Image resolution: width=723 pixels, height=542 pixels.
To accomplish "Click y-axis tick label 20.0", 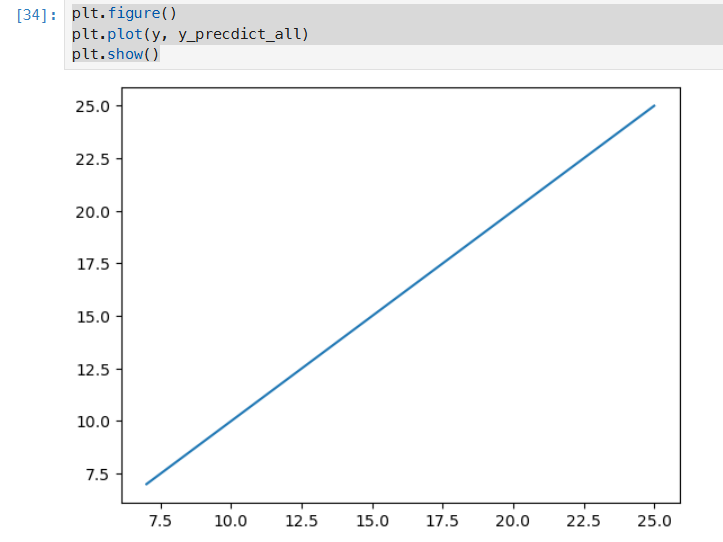I will tap(93, 212).
